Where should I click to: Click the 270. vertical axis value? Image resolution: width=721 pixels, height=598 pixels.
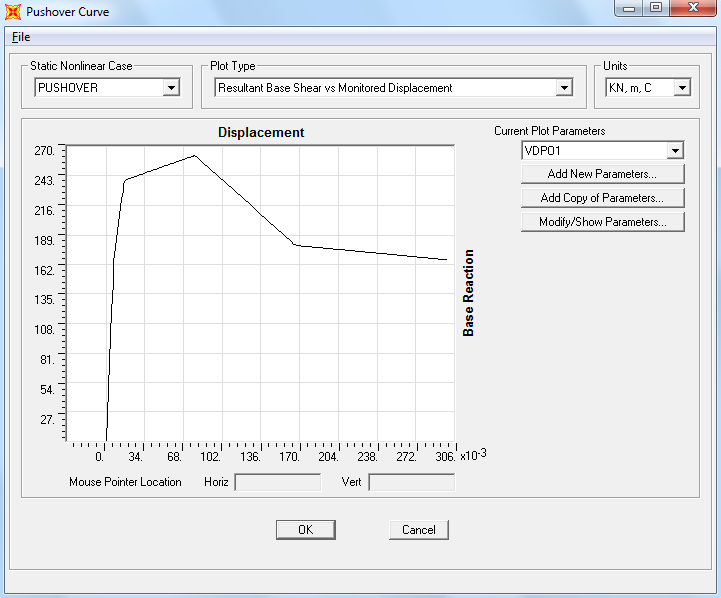point(45,151)
